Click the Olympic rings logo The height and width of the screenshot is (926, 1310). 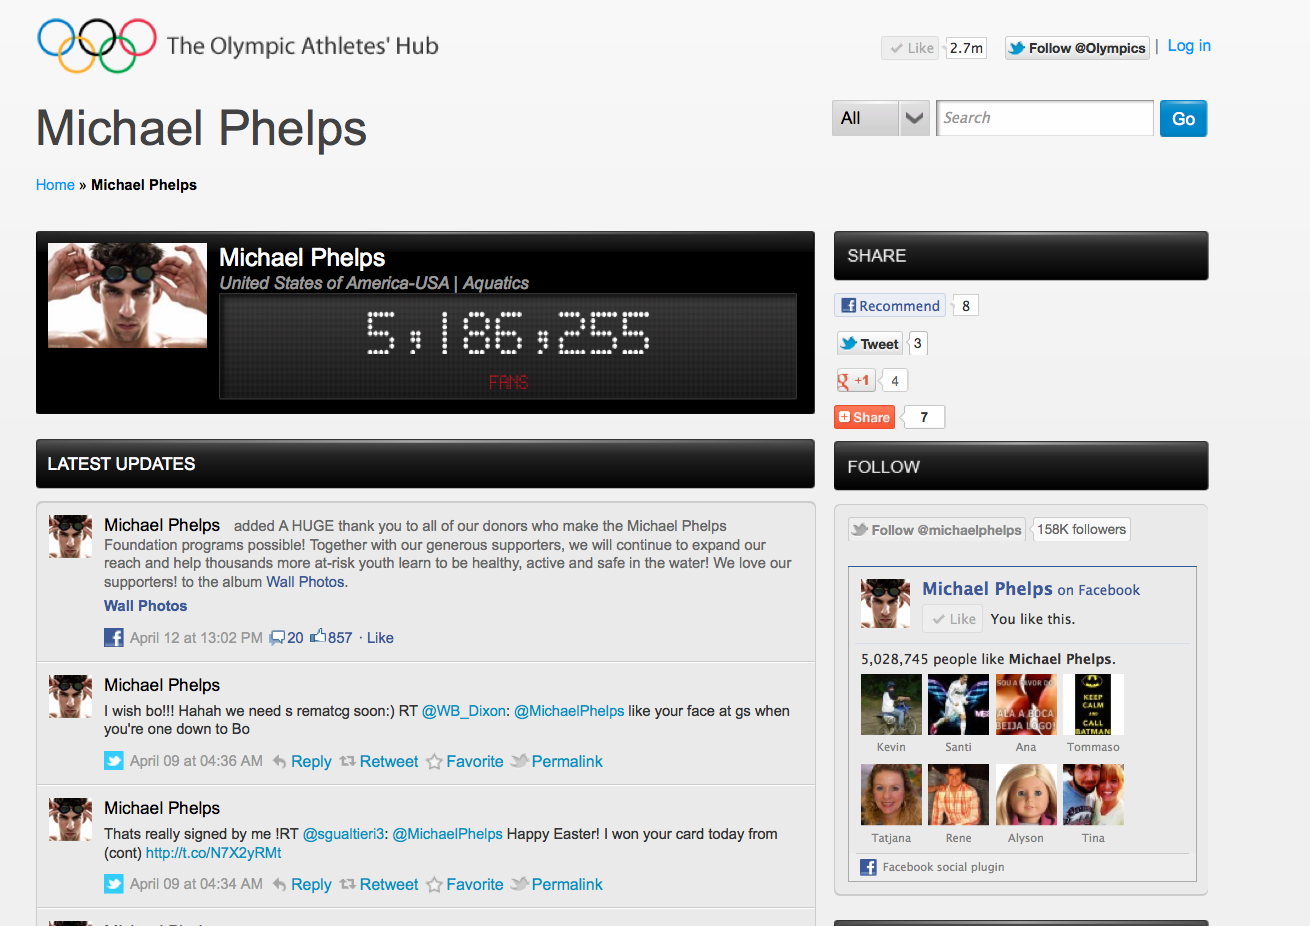click(x=97, y=46)
